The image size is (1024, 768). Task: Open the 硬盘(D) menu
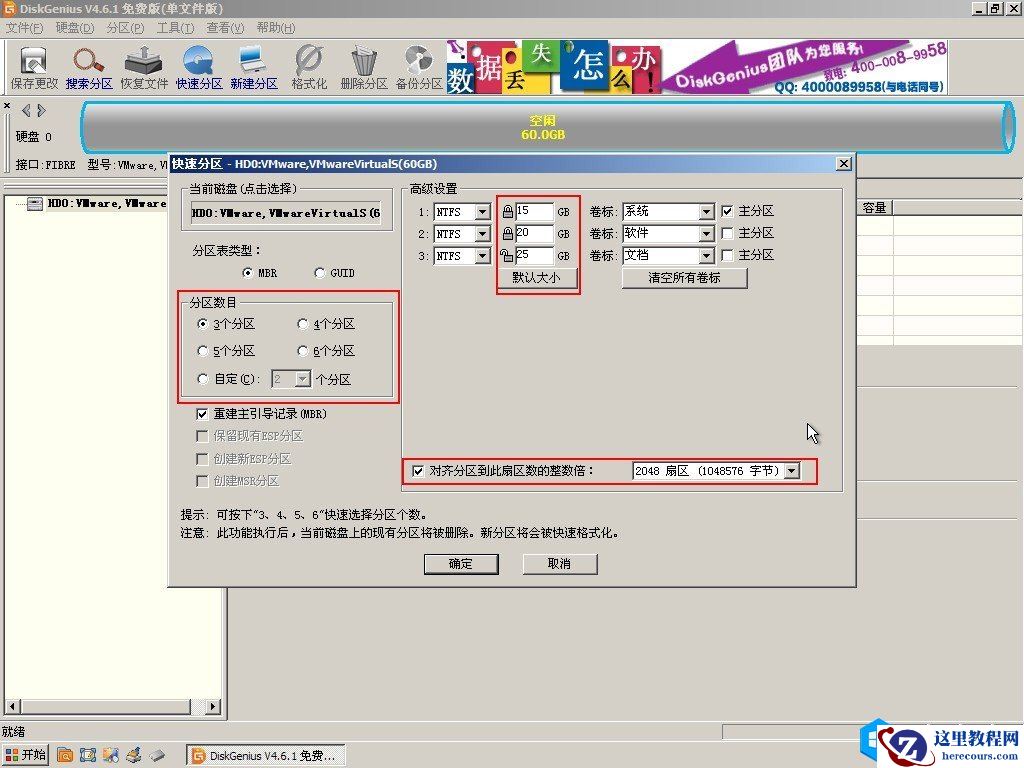click(x=74, y=27)
